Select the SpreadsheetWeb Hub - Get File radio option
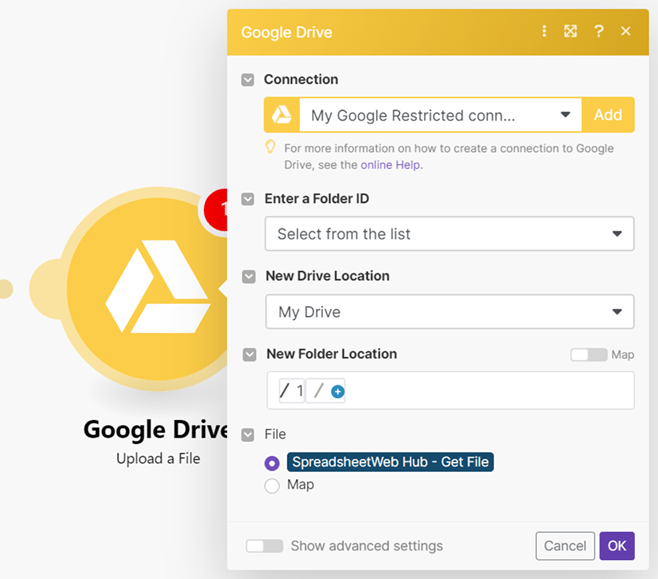 272,463
